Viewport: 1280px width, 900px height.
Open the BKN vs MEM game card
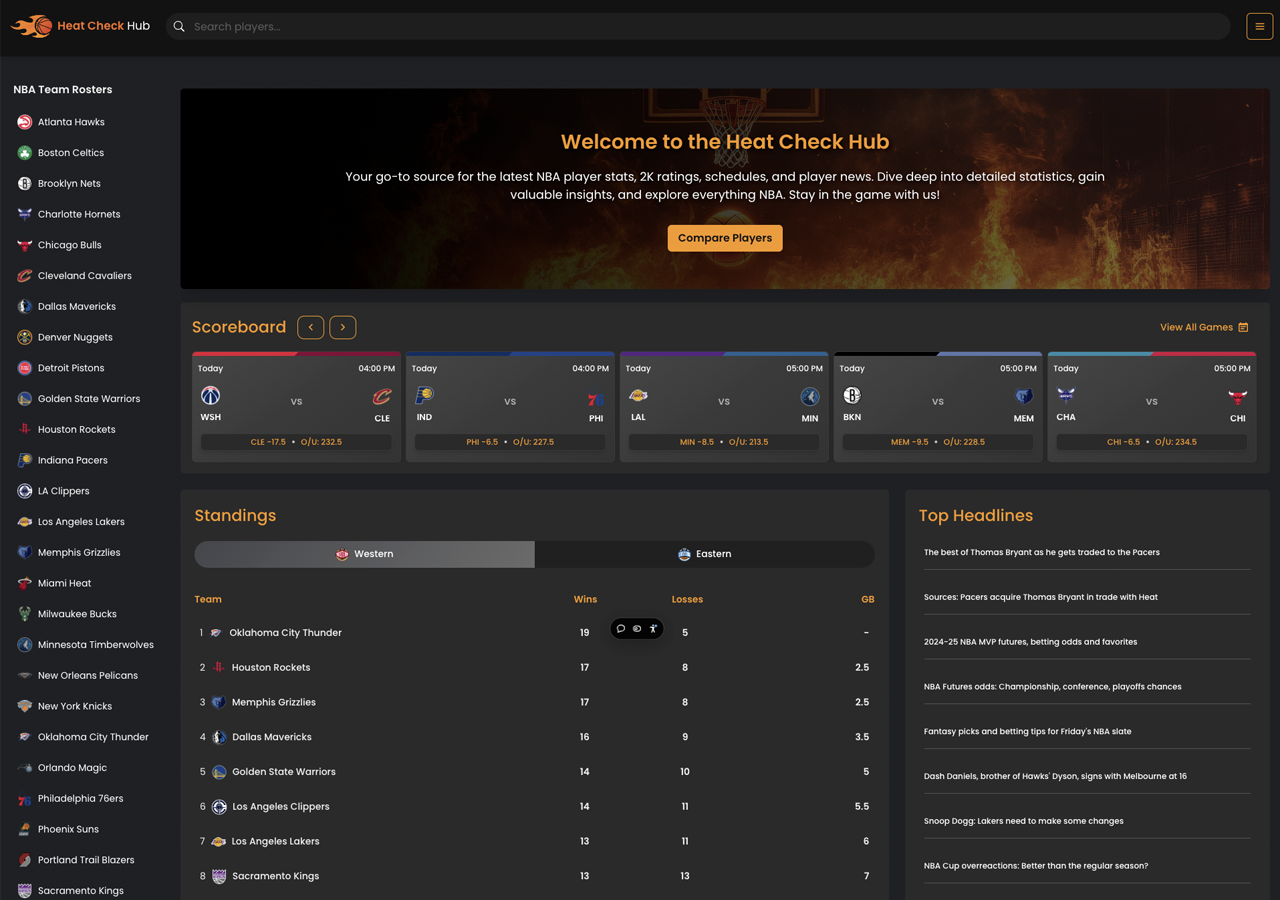point(938,405)
